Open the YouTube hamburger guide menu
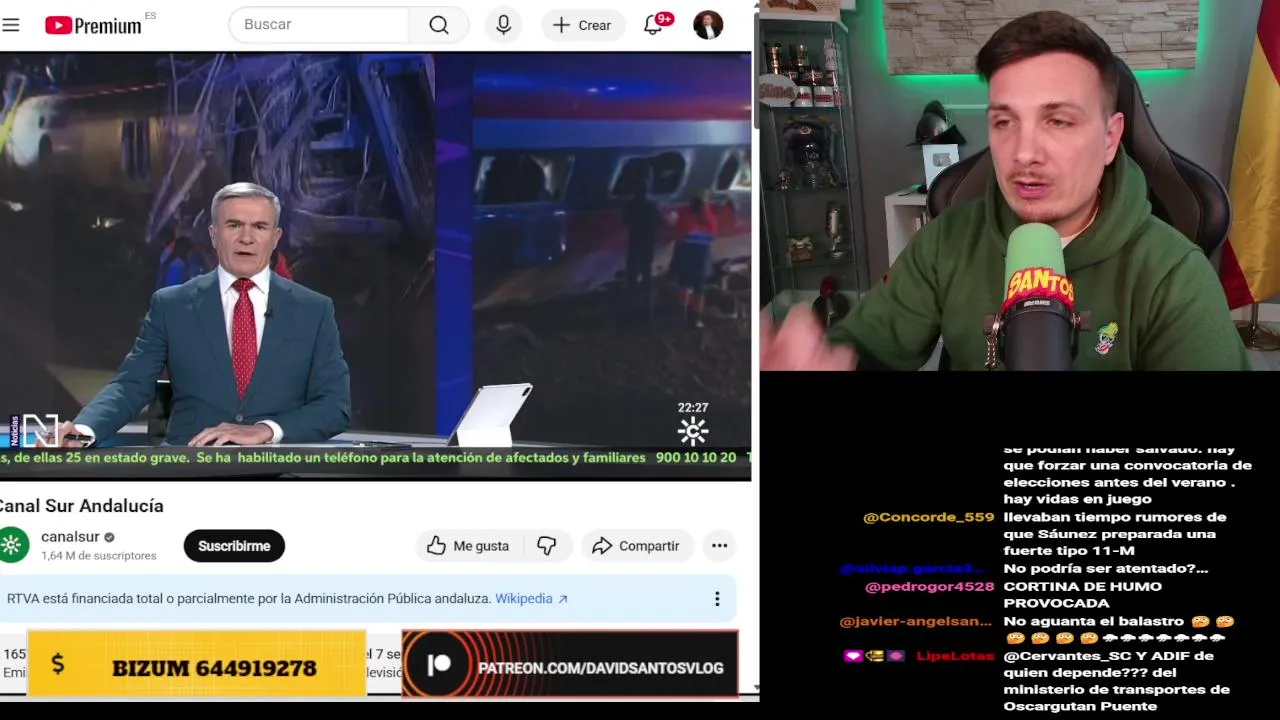Viewport: 1280px width, 720px height. tap(11, 25)
